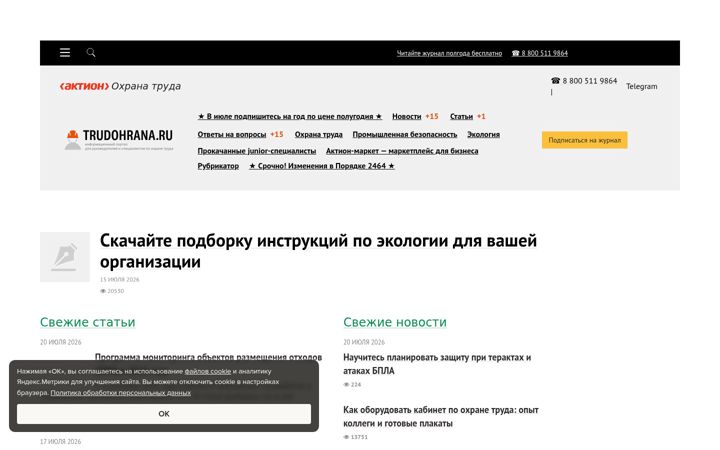Open July subscription promo link
720x450 pixels.
pyautogui.click(x=290, y=117)
